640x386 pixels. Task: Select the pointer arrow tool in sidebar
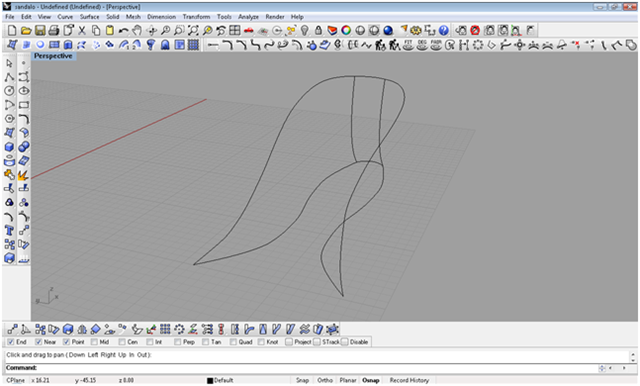9,63
